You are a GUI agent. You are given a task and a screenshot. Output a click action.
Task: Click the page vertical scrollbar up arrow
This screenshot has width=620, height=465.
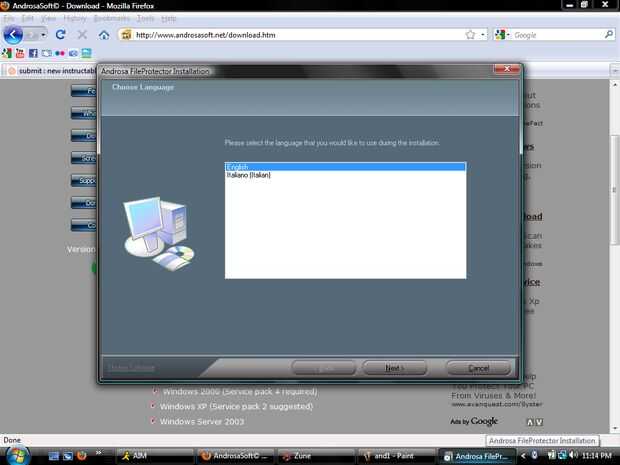tap(615, 85)
